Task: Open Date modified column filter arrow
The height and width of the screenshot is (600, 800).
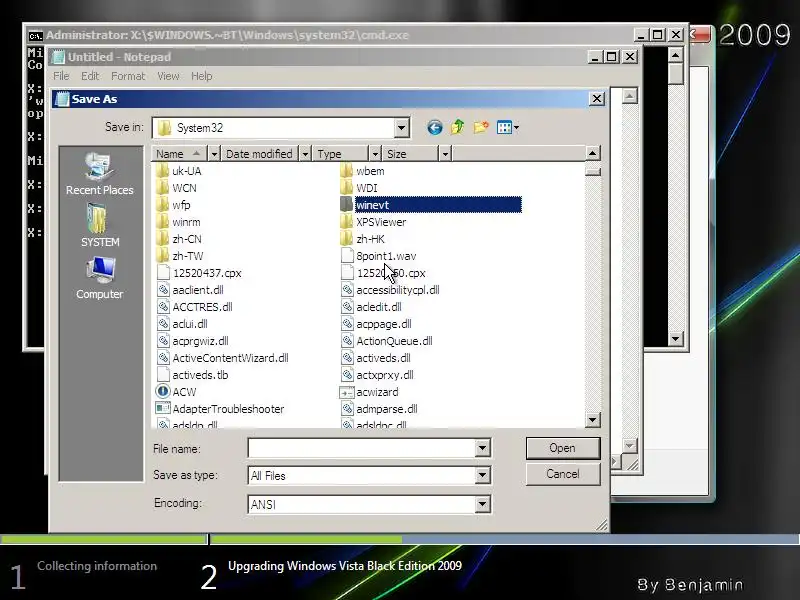Action: 305,154
